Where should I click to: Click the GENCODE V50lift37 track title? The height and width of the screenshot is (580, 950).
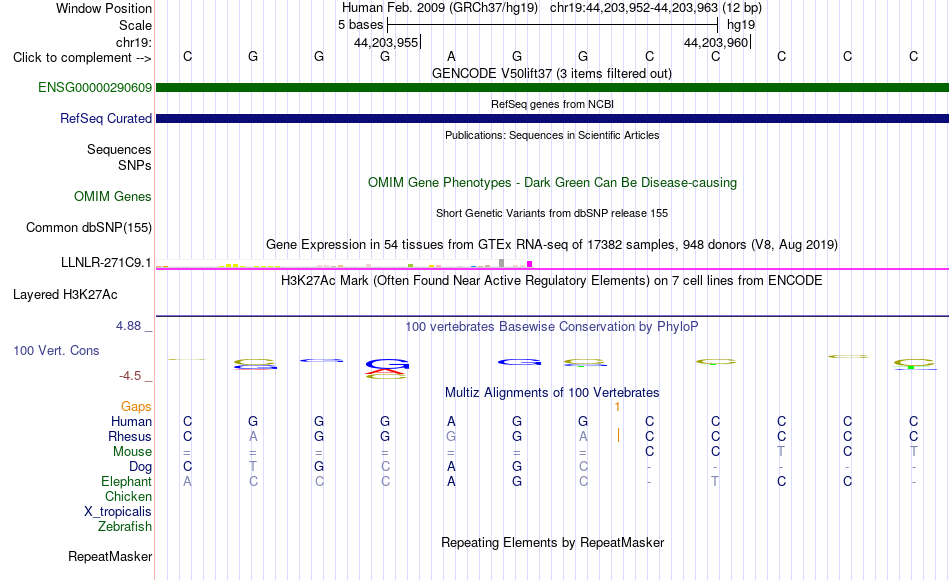(x=551, y=73)
